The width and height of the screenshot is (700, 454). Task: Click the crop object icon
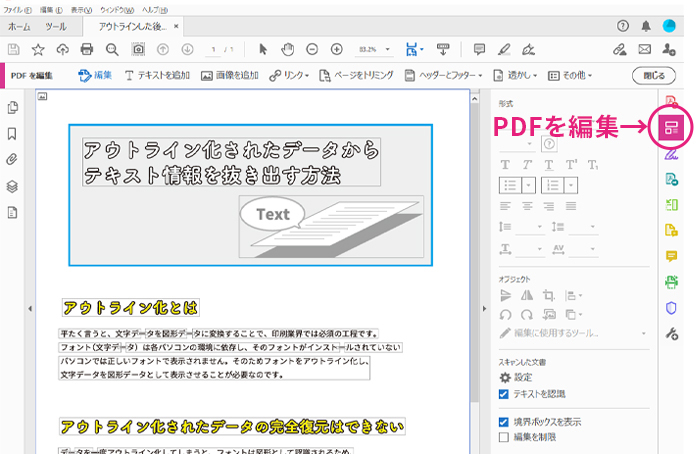tap(549, 295)
